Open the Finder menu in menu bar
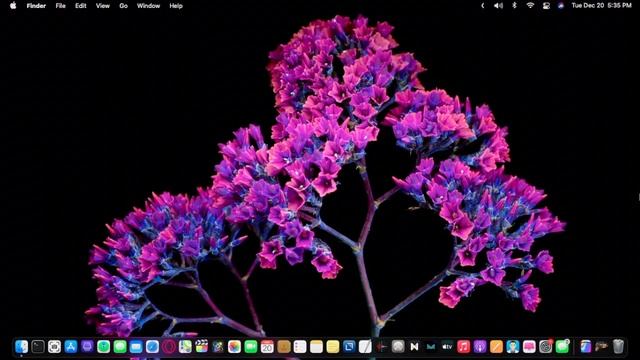Image resolution: width=640 pixels, height=360 pixels. tap(36, 6)
